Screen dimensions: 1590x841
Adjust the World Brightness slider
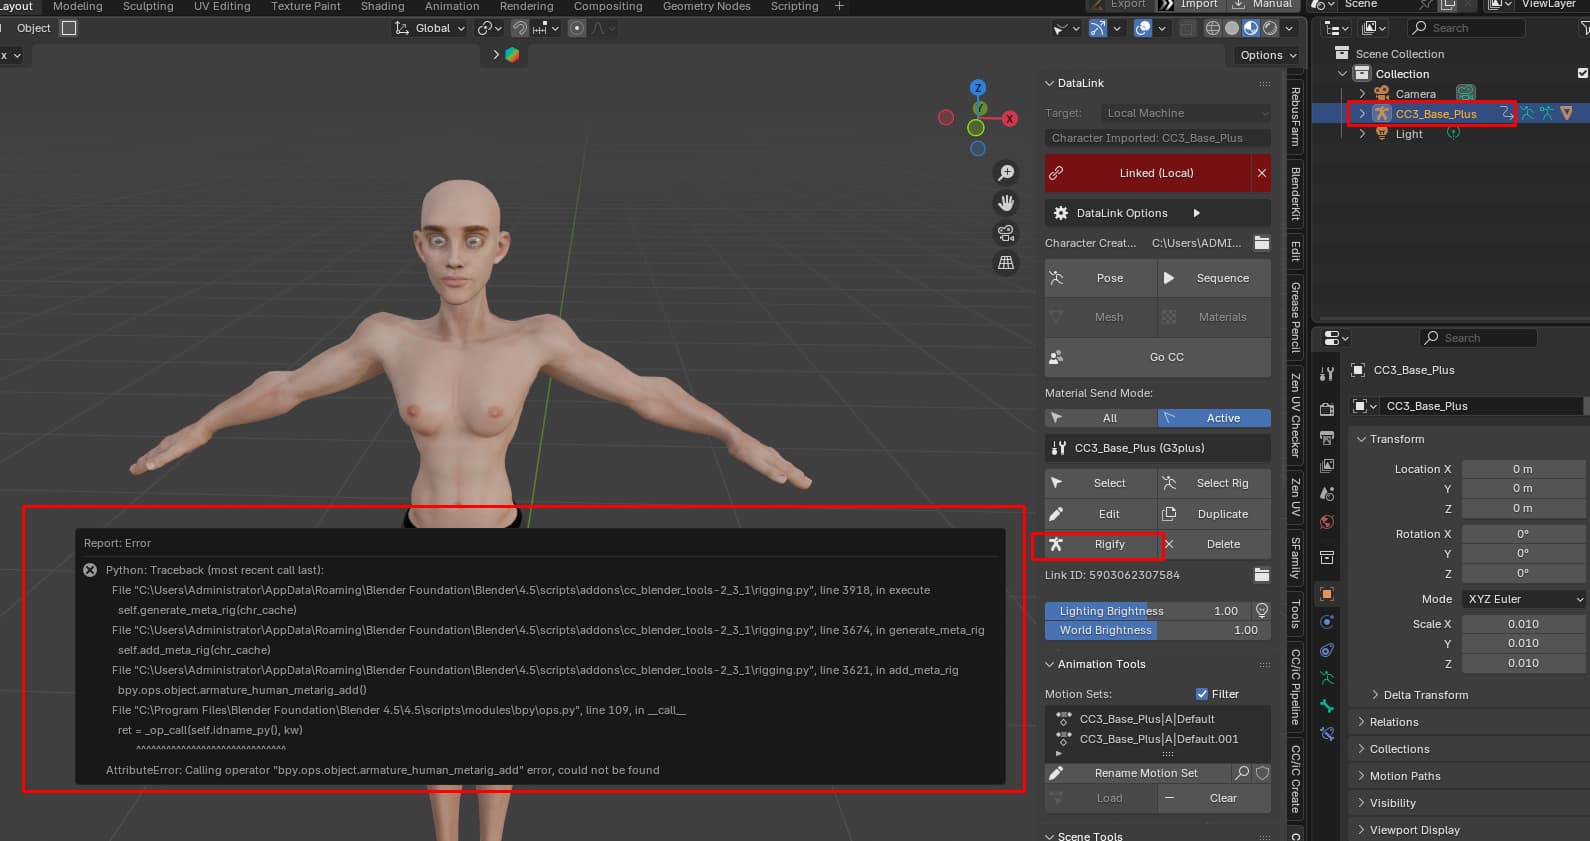[1157, 630]
